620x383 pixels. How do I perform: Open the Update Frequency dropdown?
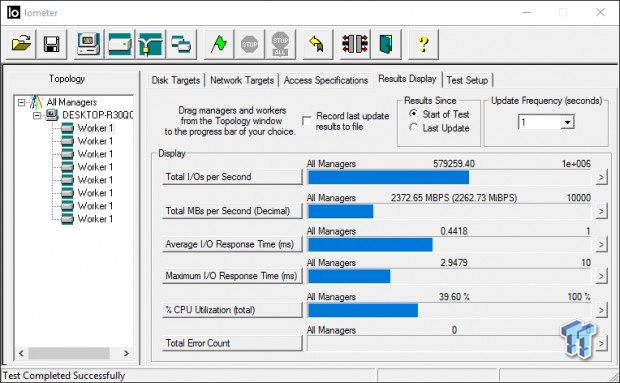point(567,122)
